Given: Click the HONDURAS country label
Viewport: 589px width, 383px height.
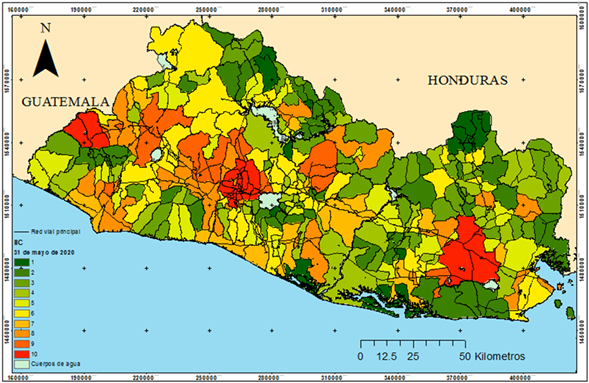Looking at the screenshot, I should 468,80.
